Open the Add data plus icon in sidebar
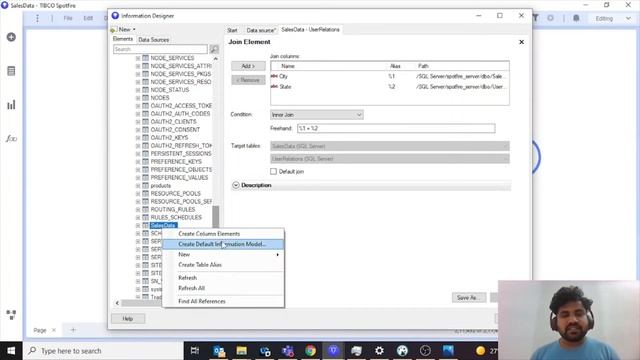640x360 pixels. point(11,37)
